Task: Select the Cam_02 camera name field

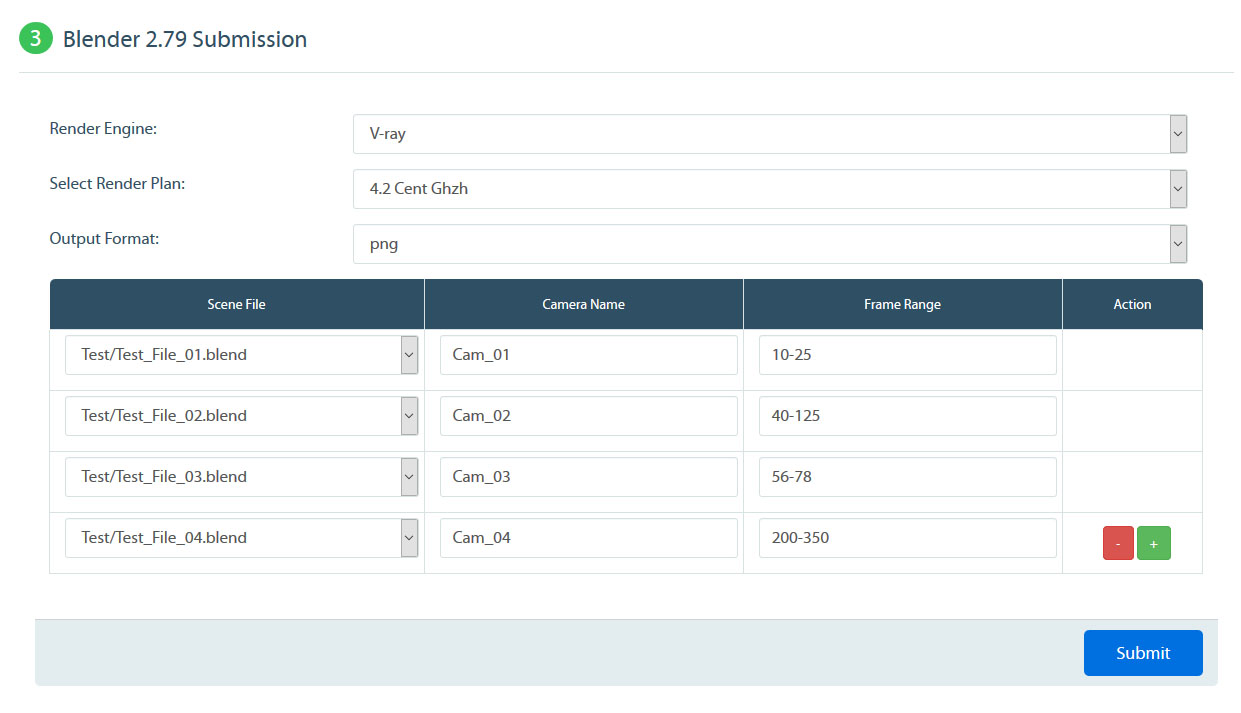Action: [588, 416]
